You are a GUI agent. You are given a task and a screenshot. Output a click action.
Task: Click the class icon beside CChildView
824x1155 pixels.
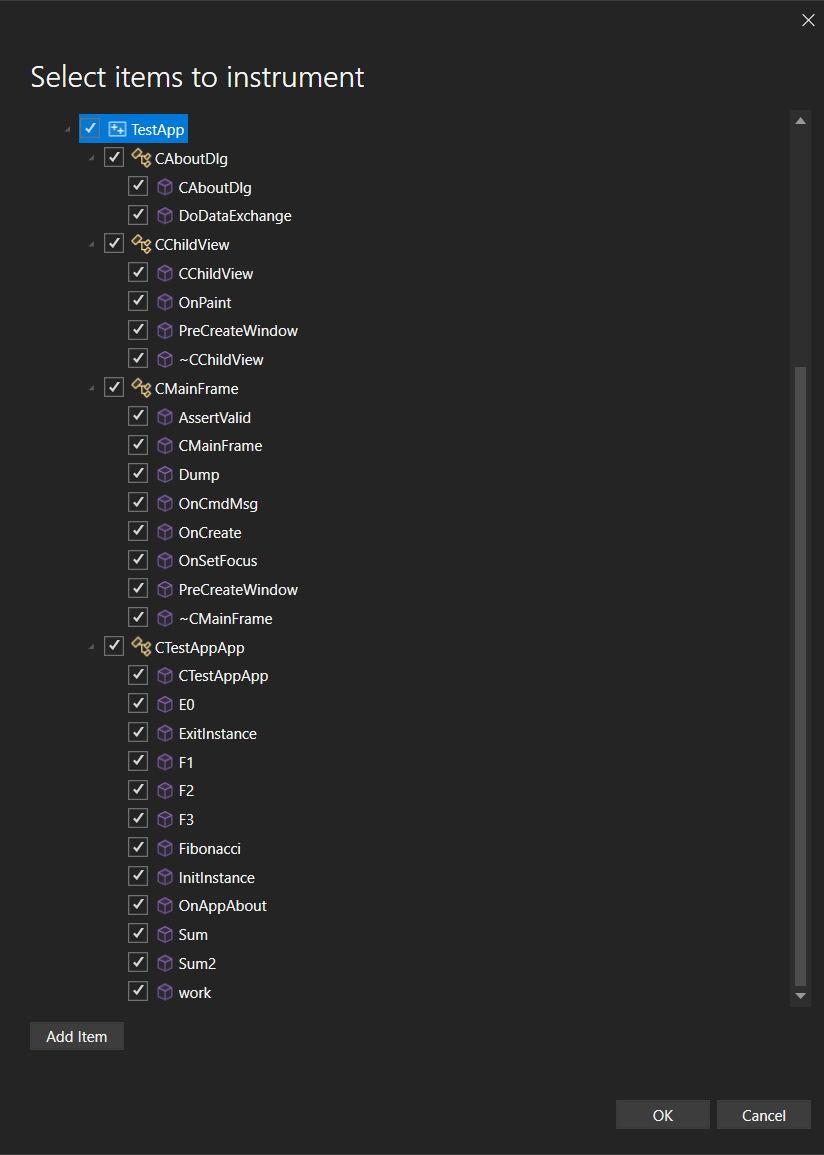click(x=140, y=243)
